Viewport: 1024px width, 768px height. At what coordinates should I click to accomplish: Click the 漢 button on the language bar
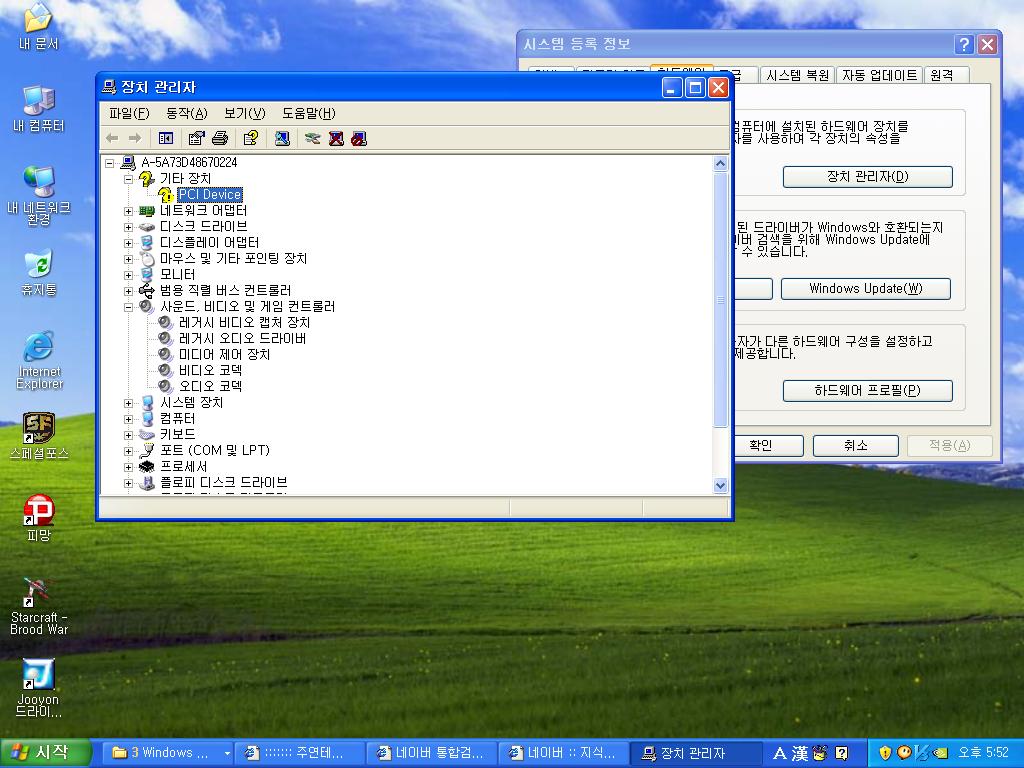pos(799,754)
